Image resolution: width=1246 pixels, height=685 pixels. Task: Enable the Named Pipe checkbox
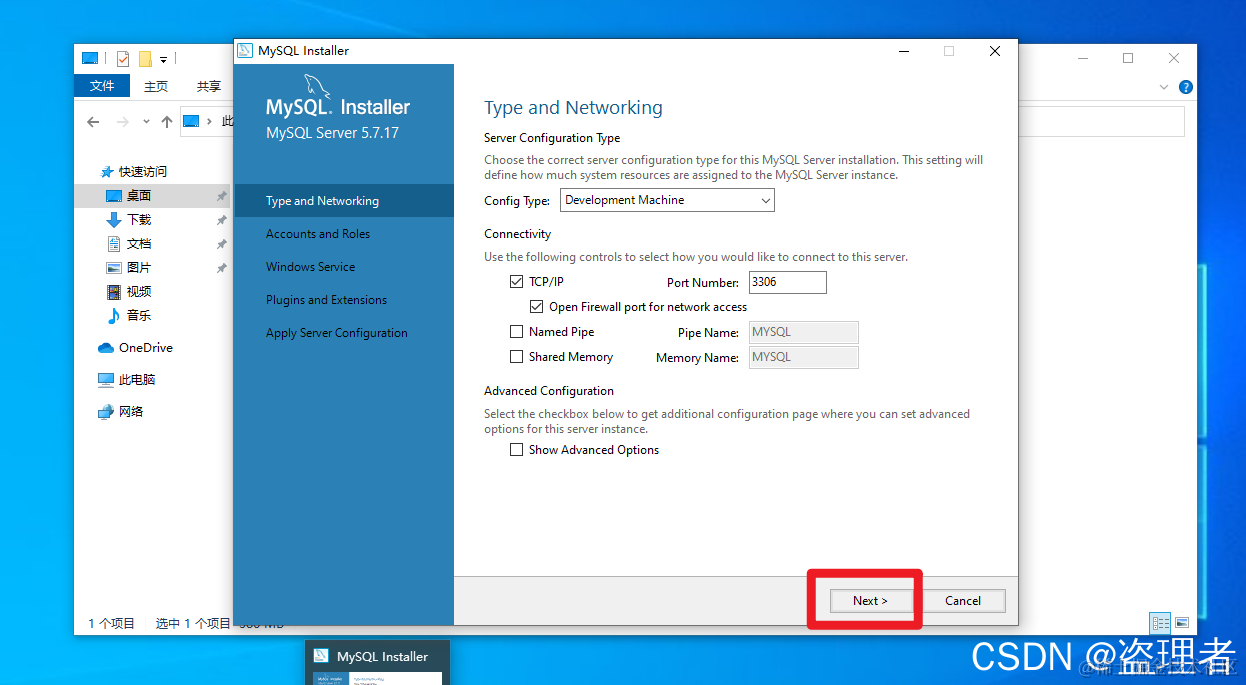click(x=516, y=332)
